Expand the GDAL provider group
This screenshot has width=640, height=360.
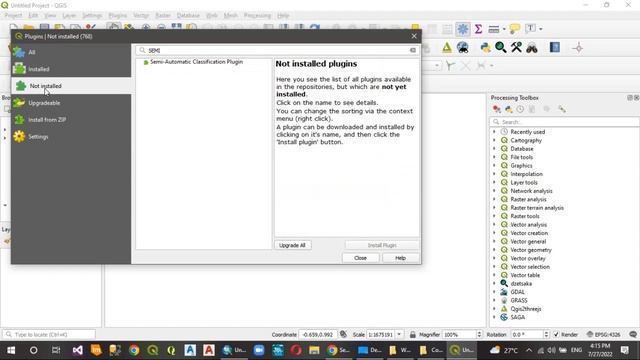pyautogui.click(x=494, y=292)
